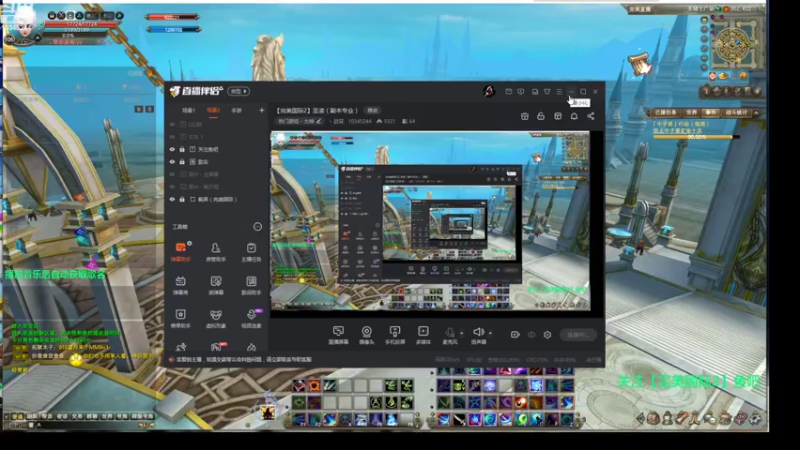Image resolution: width=800 pixels, height=450 pixels.
Task: Click the 直播伴侣 logo
Action: tap(196, 91)
